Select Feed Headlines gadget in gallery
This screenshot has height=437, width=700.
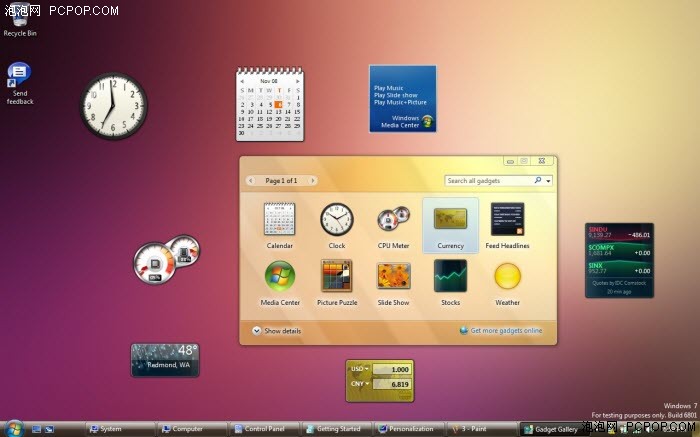tap(507, 225)
